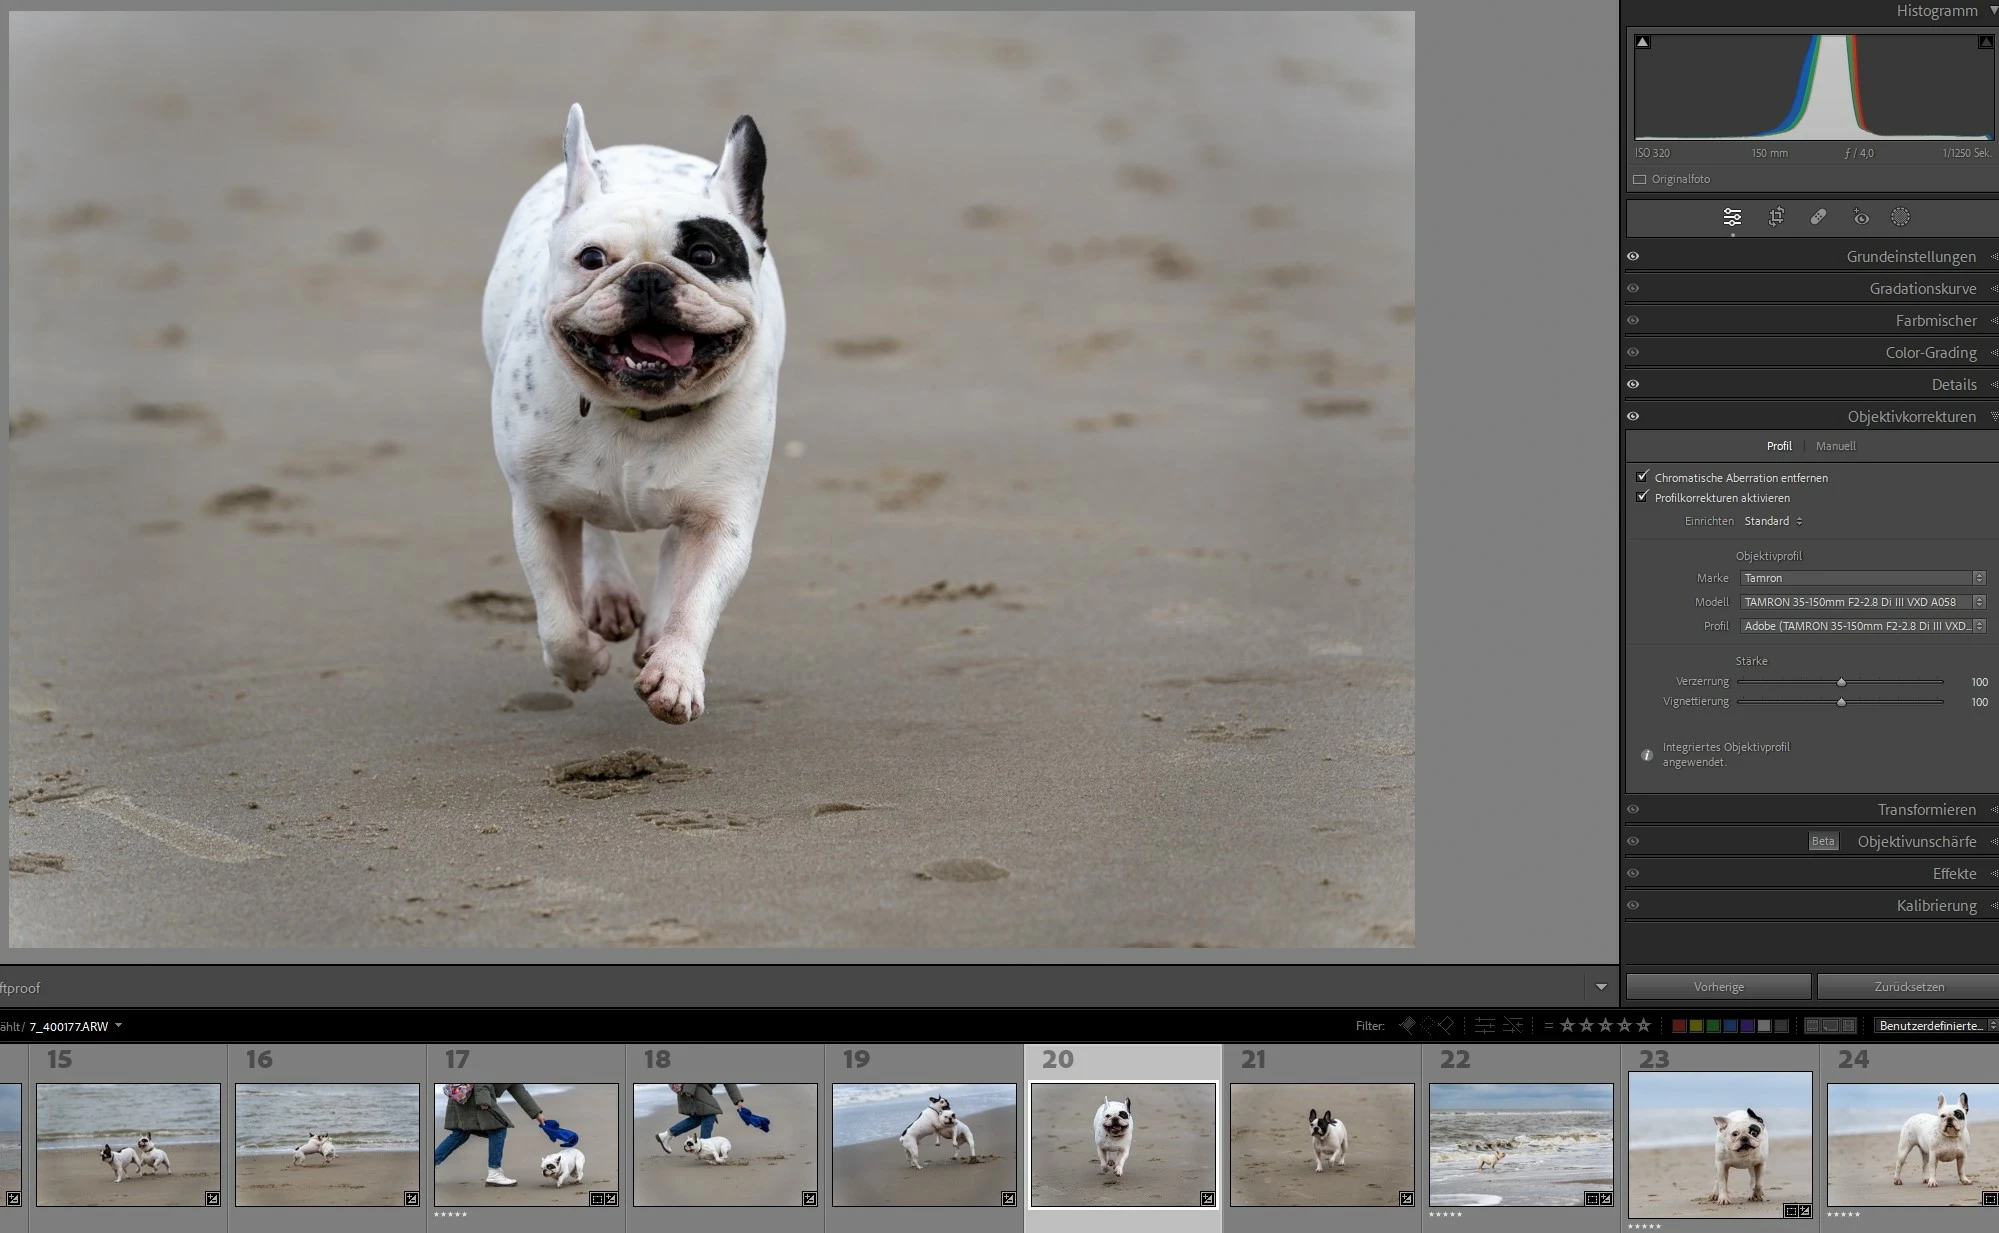Click the shadow clipping indicator in histogram
The image size is (1999, 1233).
point(1643,42)
